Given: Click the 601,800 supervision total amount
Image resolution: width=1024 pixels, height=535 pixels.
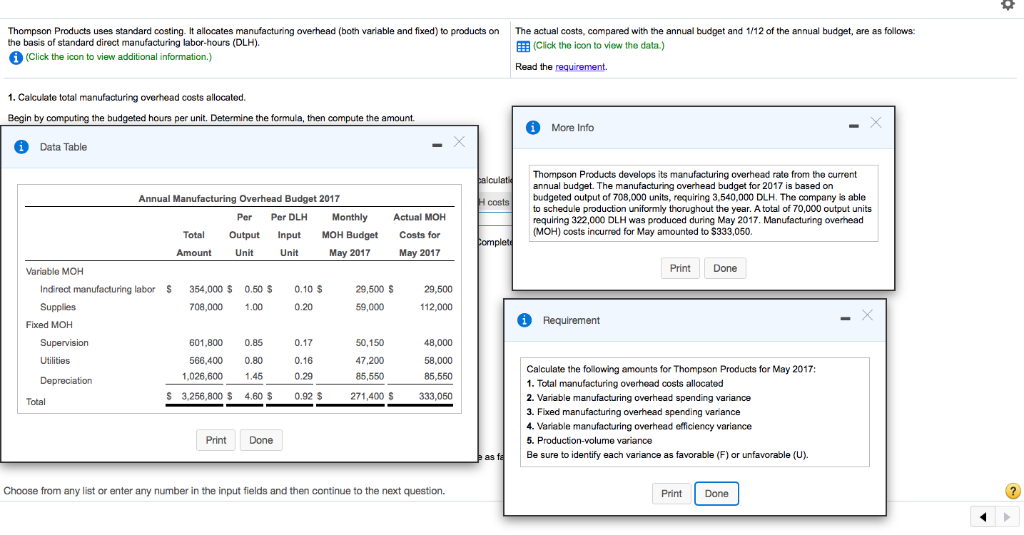Looking at the screenshot, I should tap(206, 343).
